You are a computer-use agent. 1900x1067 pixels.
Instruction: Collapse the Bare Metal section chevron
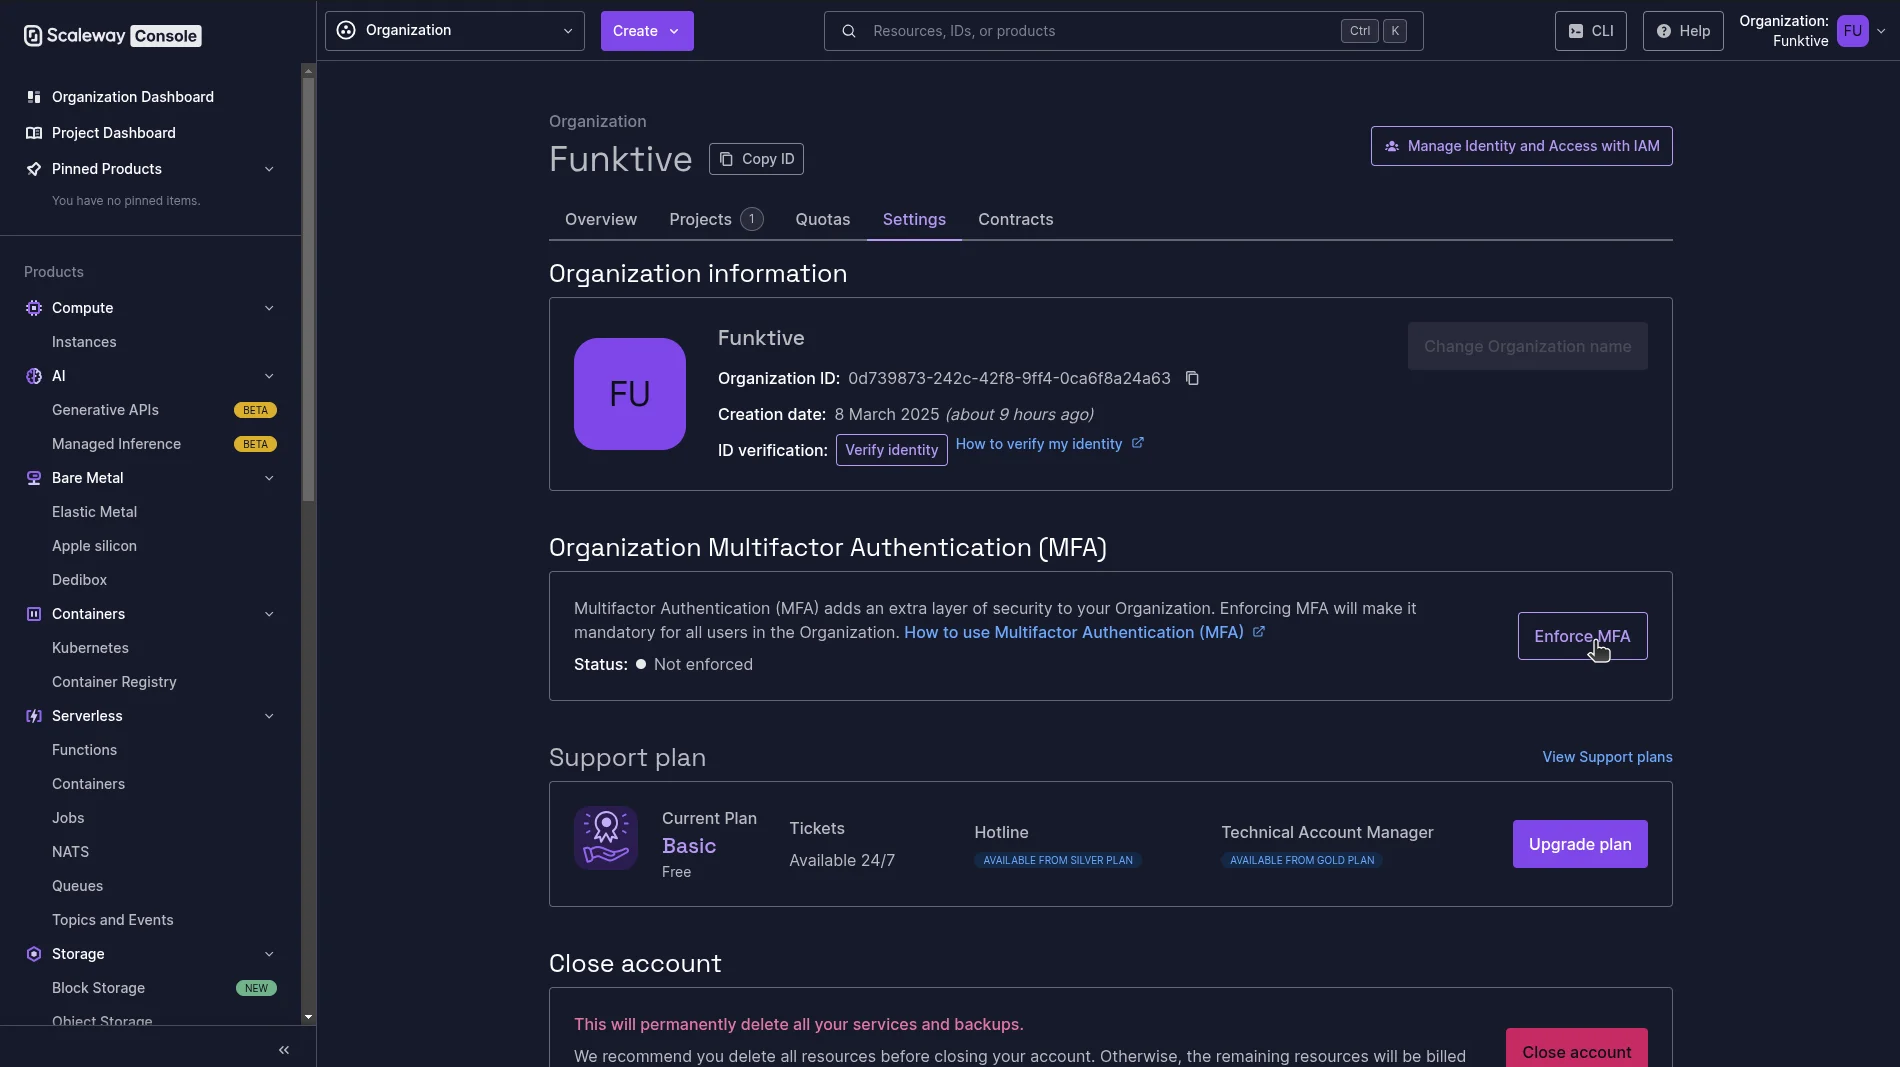point(269,478)
